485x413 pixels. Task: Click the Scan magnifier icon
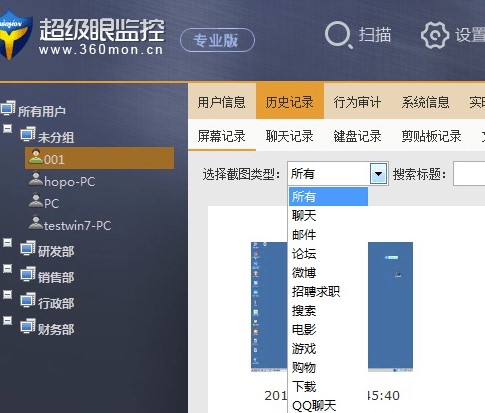click(x=338, y=35)
